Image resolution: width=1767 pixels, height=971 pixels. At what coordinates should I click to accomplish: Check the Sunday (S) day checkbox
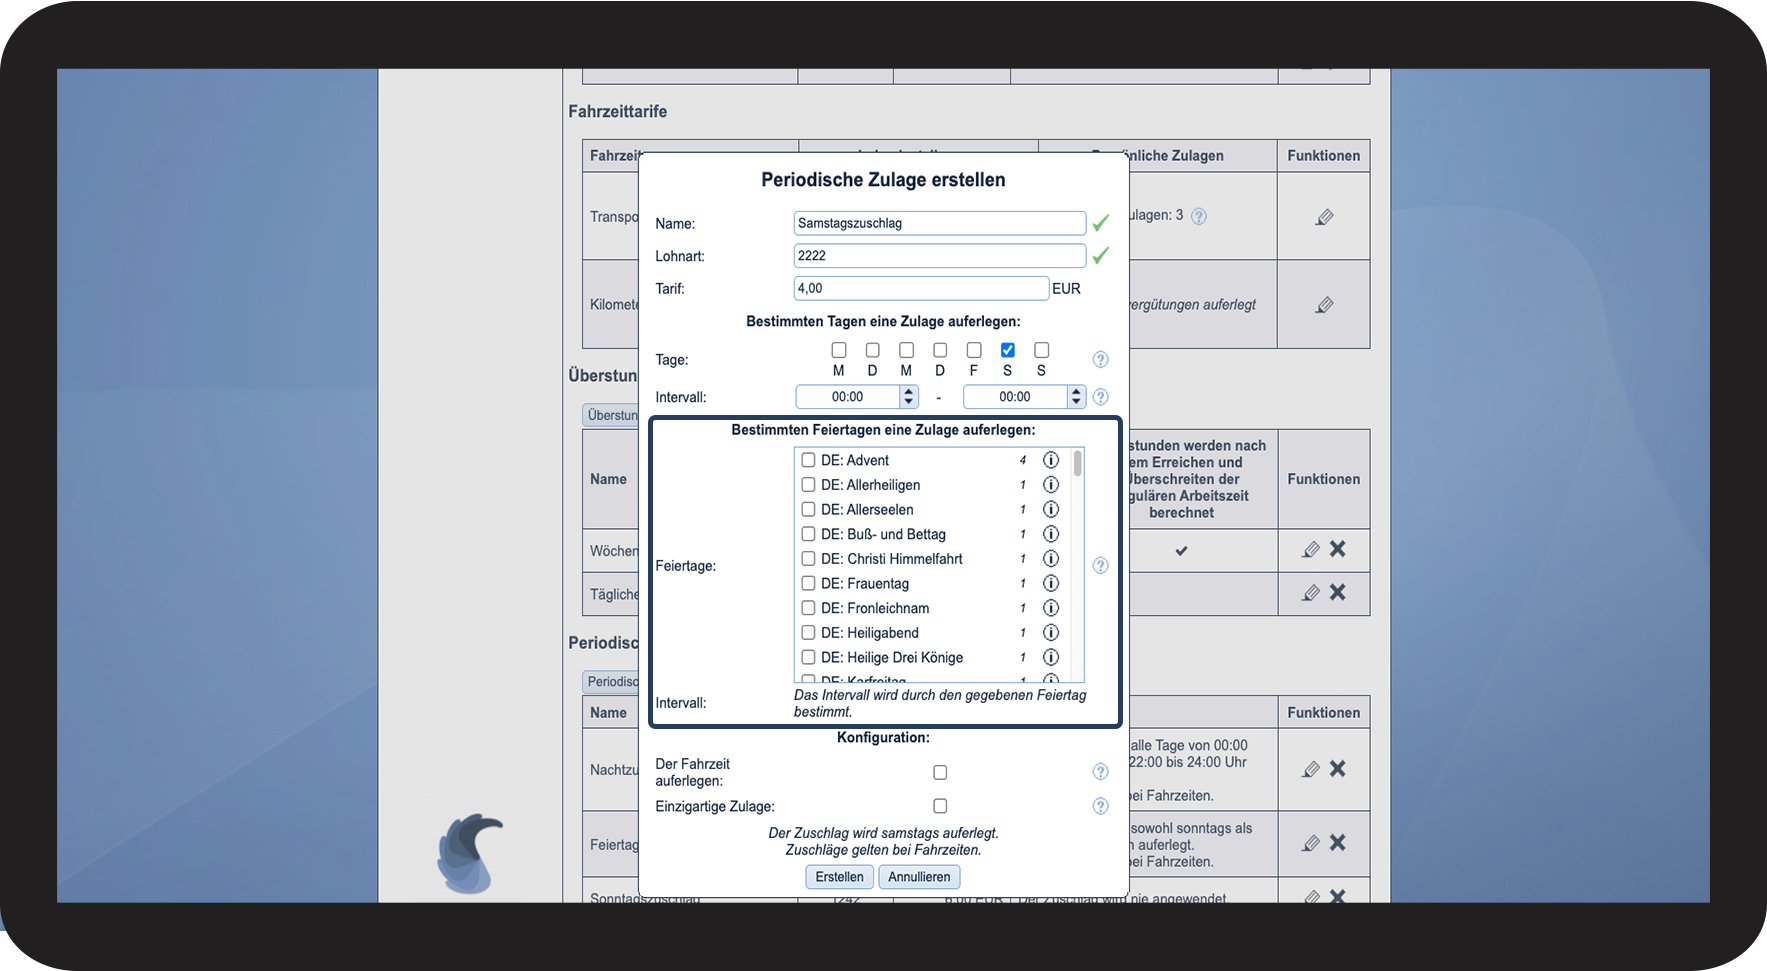1041,350
